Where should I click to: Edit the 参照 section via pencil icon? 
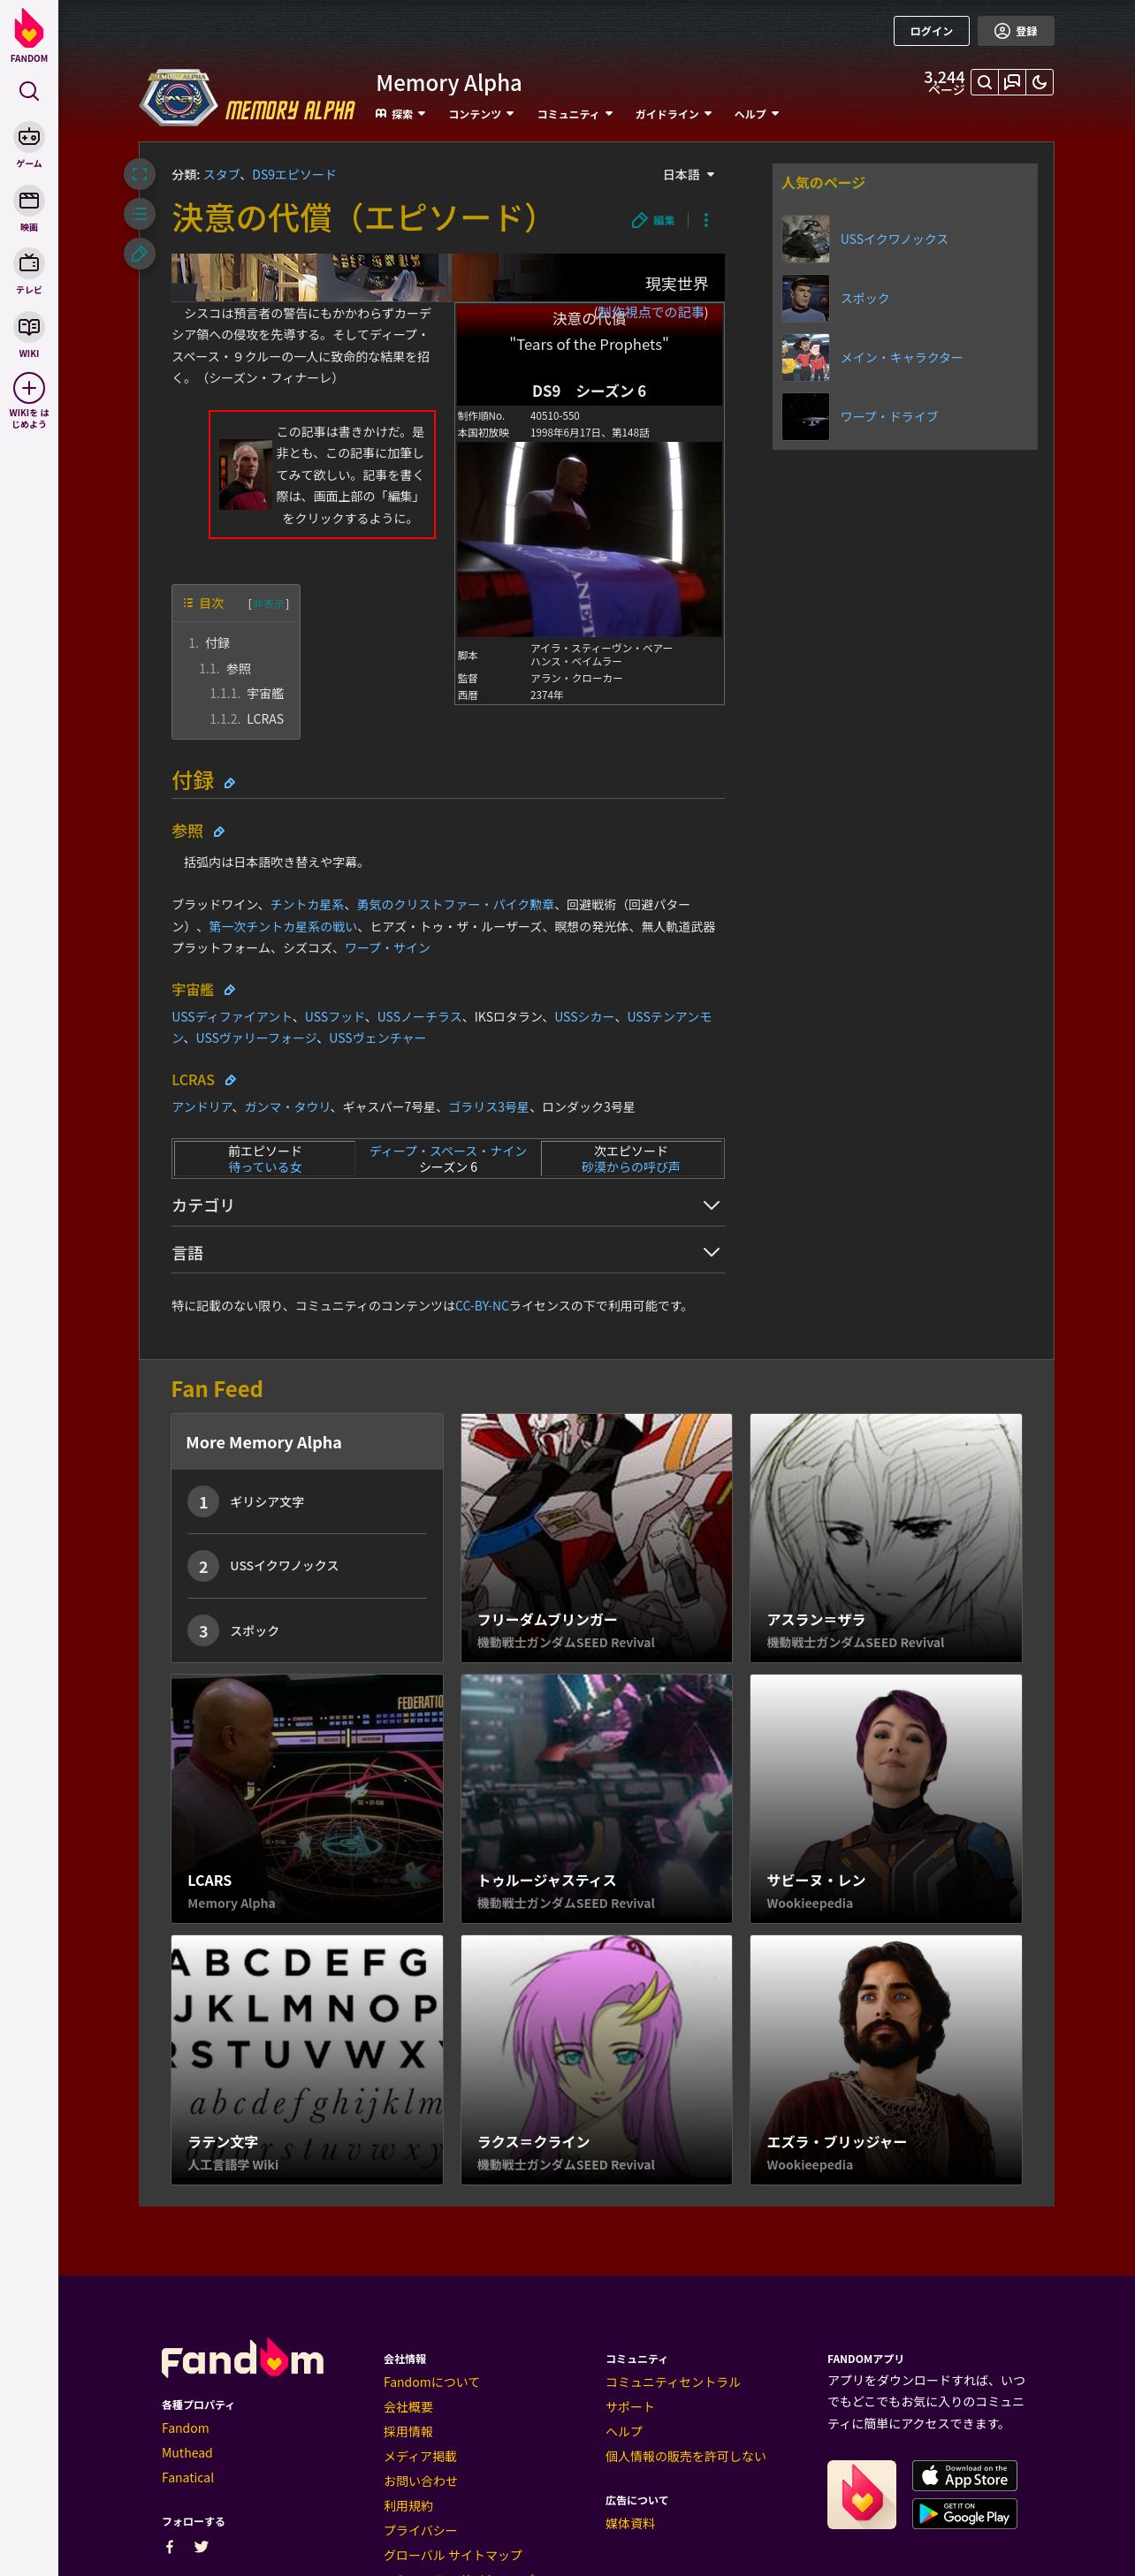[219, 832]
